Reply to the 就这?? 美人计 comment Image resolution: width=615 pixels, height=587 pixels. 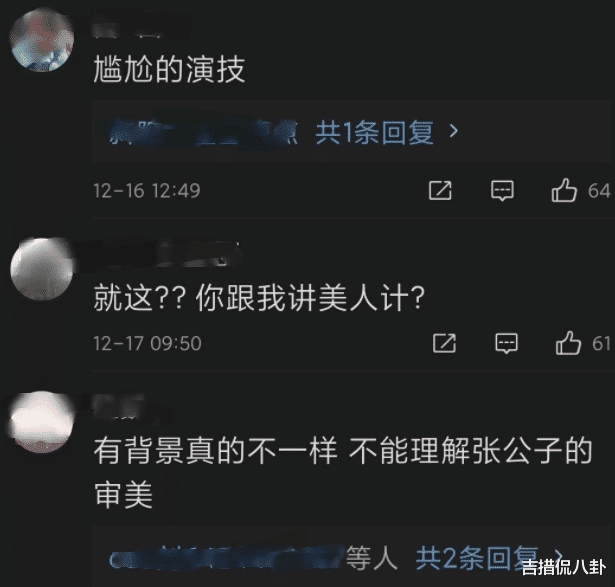coord(506,343)
